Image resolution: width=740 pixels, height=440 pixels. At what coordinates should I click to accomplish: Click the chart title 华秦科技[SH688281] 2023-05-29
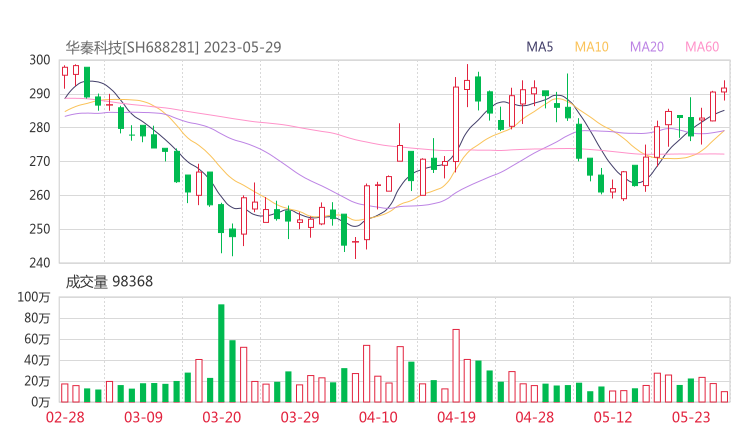173,47
